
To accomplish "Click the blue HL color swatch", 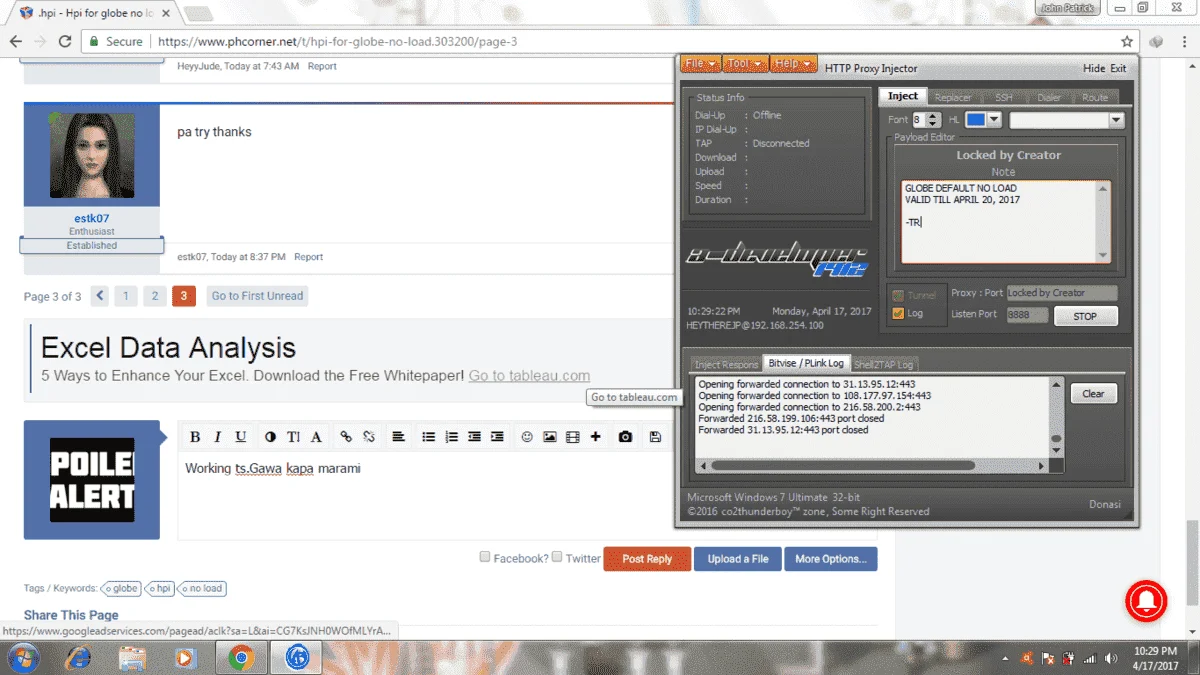I will coord(975,120).
